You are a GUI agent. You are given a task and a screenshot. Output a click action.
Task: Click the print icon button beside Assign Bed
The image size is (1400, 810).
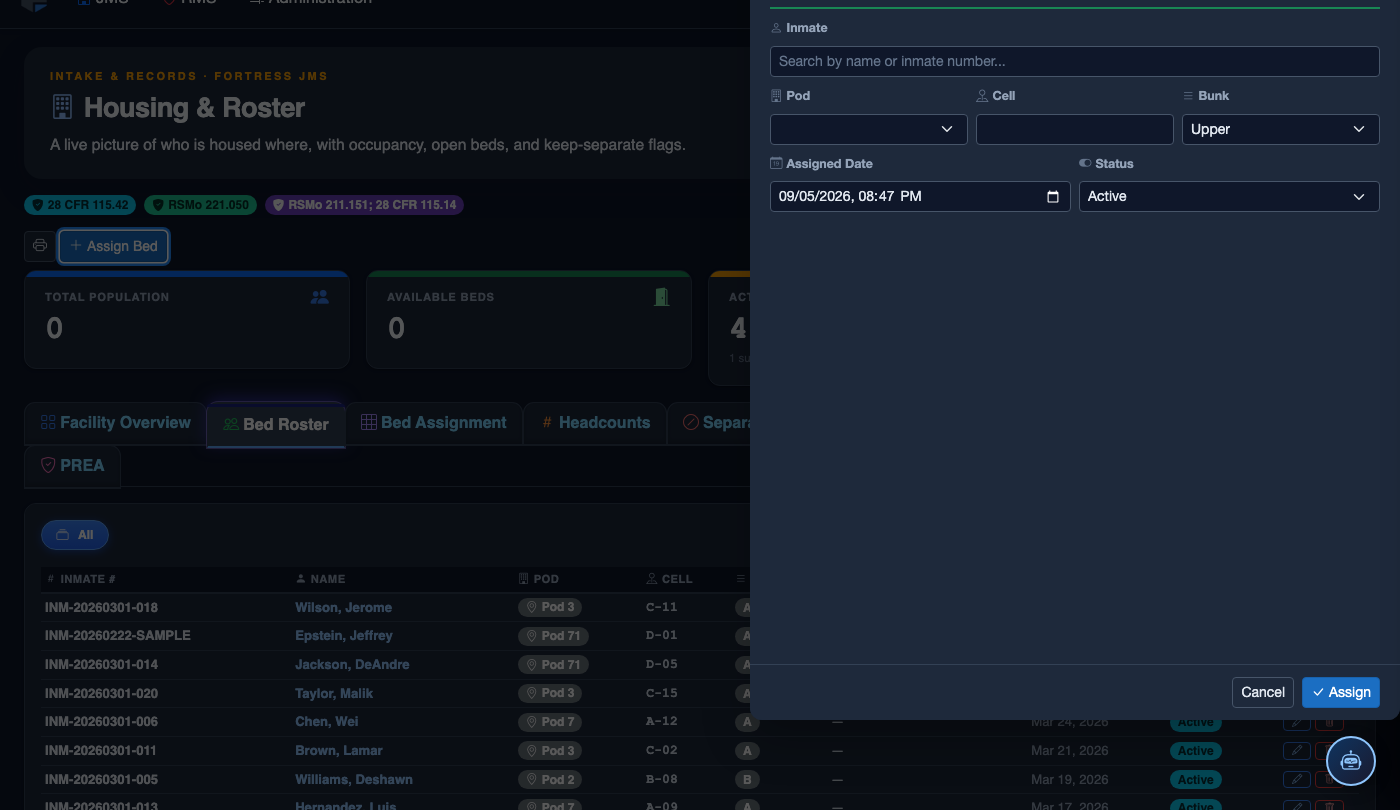click(40, 246)
